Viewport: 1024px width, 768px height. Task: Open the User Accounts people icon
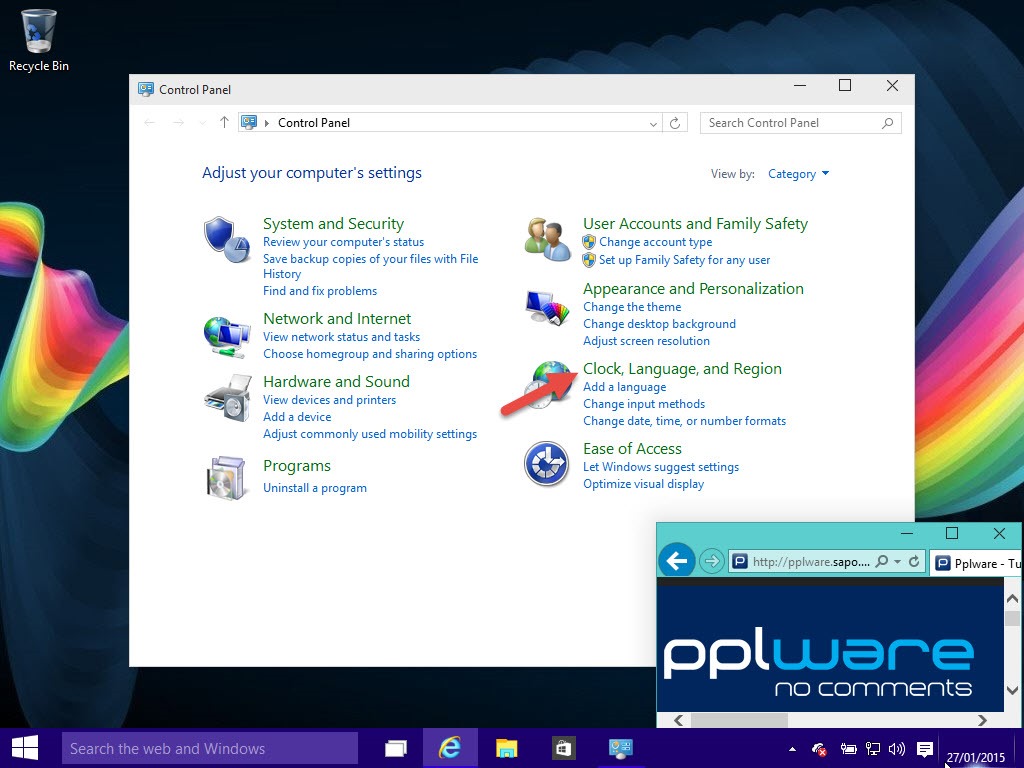click(x=547, y=240)
